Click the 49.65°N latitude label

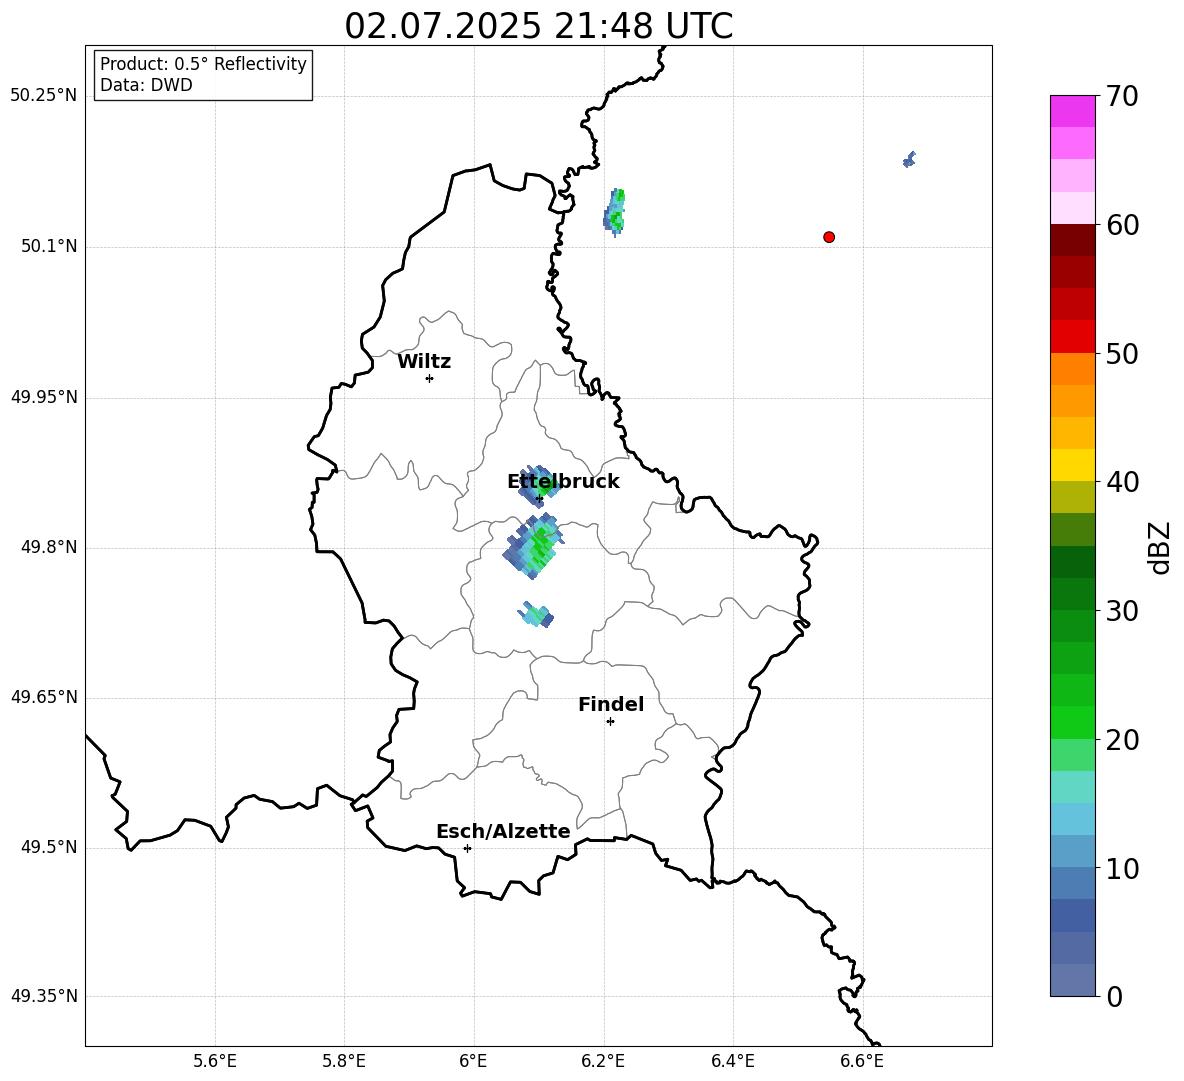tap(44, 697)
